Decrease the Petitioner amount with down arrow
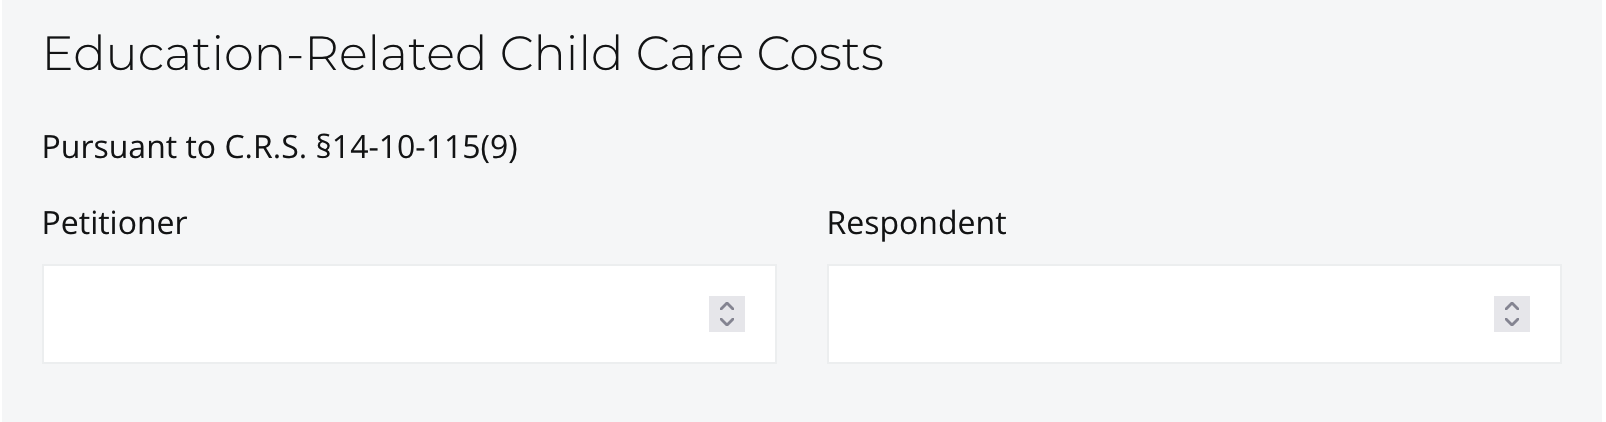This screenshot has width=1606, height=422. pyautogui.click(x=727, y=322)
